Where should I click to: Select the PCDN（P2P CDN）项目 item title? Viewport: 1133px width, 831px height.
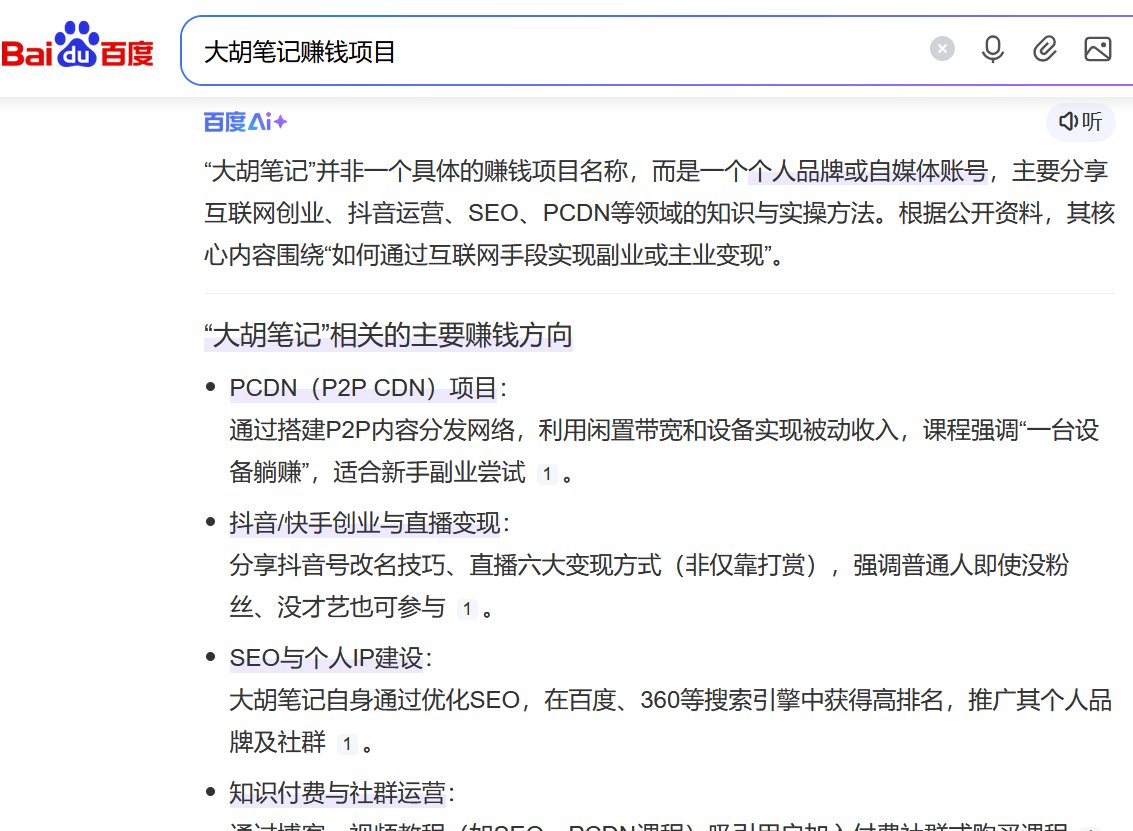click(x=367, y=388)
